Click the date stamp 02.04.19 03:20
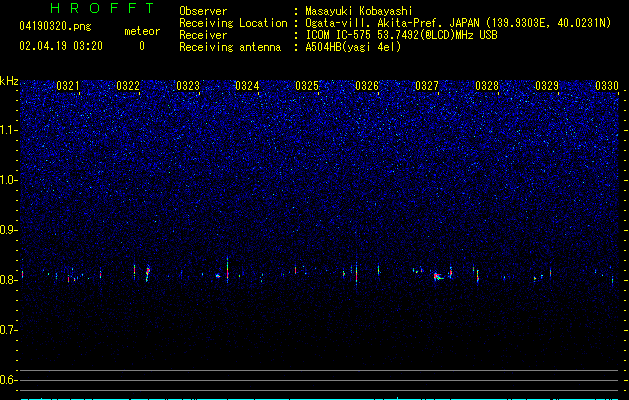This screenshot has width=629, height=400. pyautogui.click(x=61, y=46)
